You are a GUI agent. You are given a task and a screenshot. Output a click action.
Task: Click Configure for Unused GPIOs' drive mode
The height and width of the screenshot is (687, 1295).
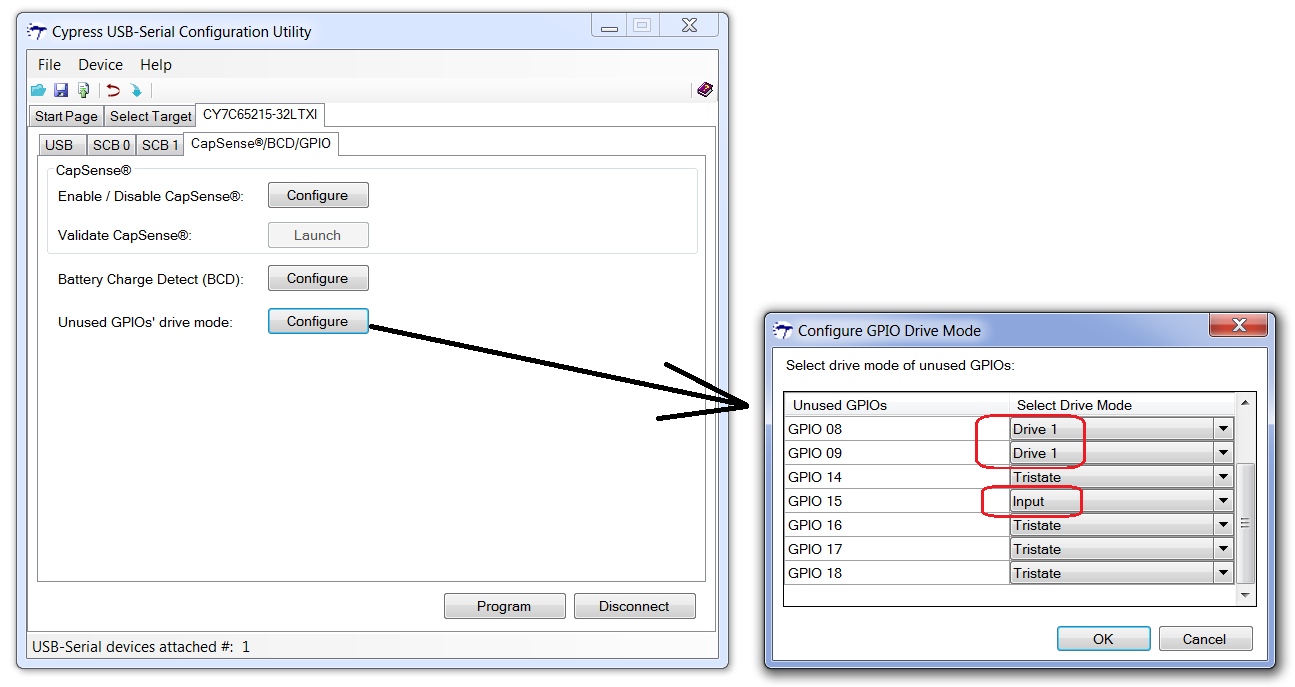pos(318,321)
